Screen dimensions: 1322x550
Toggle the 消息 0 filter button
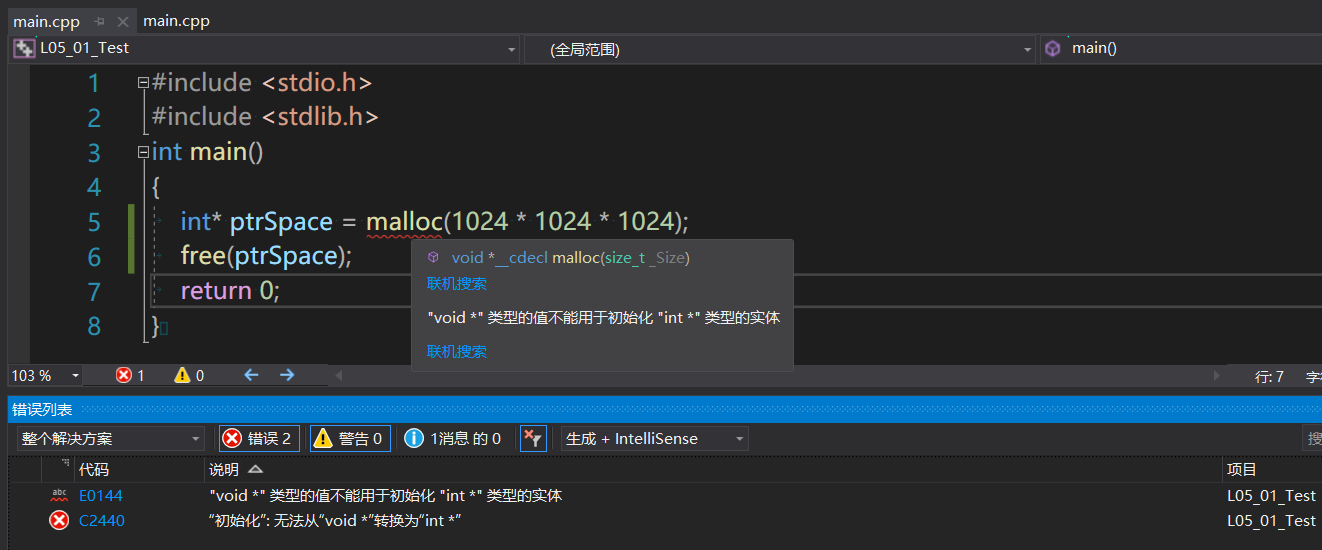[454, 438]
